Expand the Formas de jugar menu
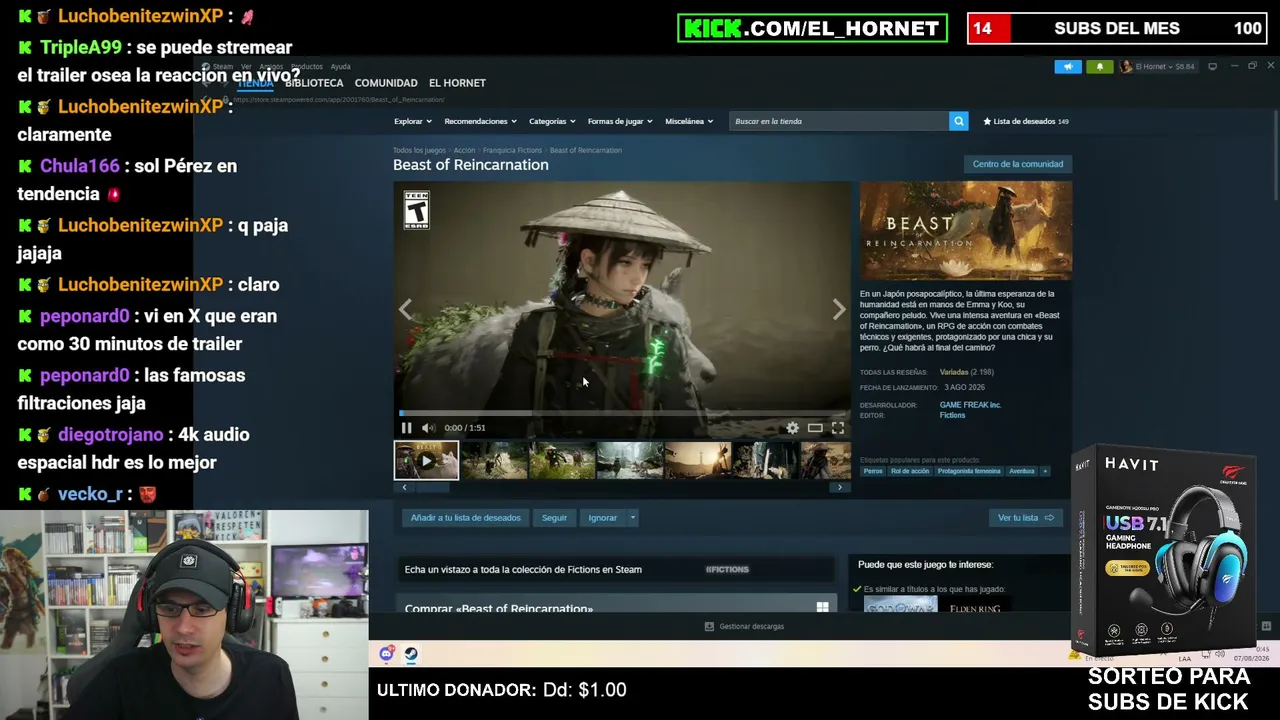Image resolution: width=1280 pixels, height=720 pixels. point(620,121)
